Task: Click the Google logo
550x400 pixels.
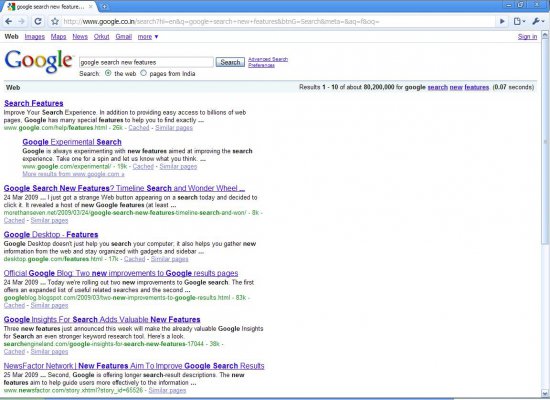Action: coord(38,61)
